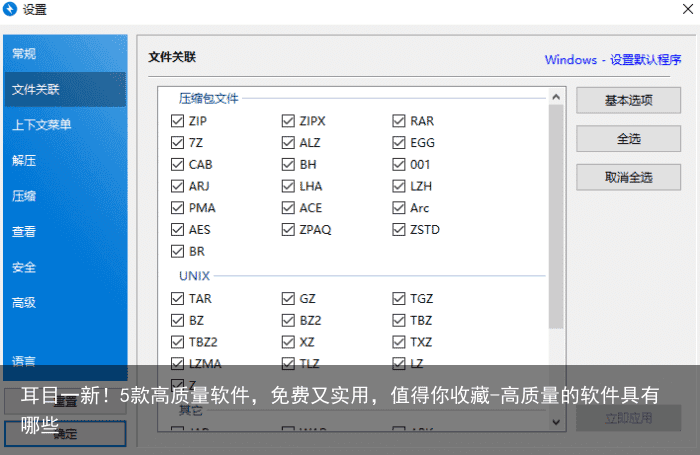Image resolution: width=700 pixels, height=455 pixels.
Task: Uncheck the ZIP file association checkbox
Action: click(178, 121)
